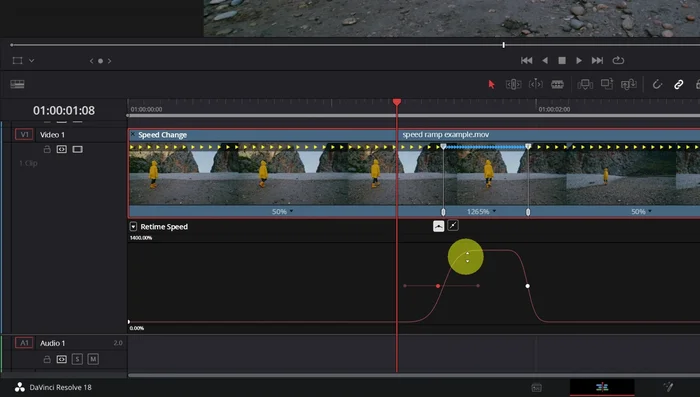Viewport: 700px width, 397px height.
Task: Jump to first frame transport button
Action: click(526, 60)
